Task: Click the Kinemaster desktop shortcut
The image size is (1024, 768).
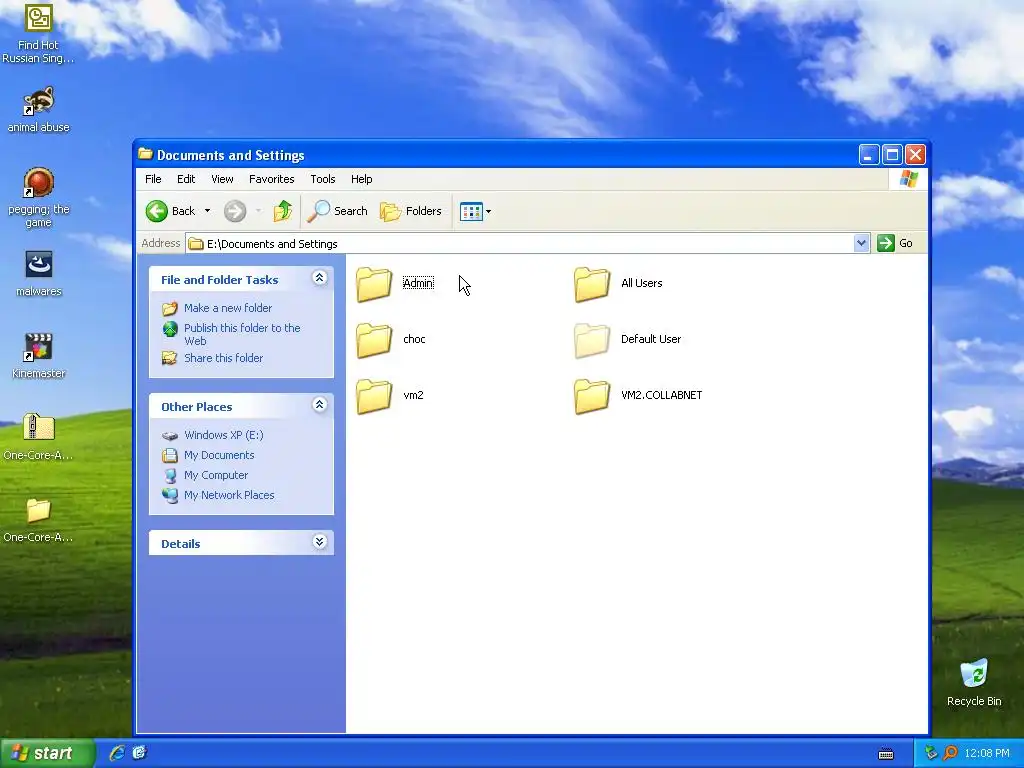Action: (39, 347)
